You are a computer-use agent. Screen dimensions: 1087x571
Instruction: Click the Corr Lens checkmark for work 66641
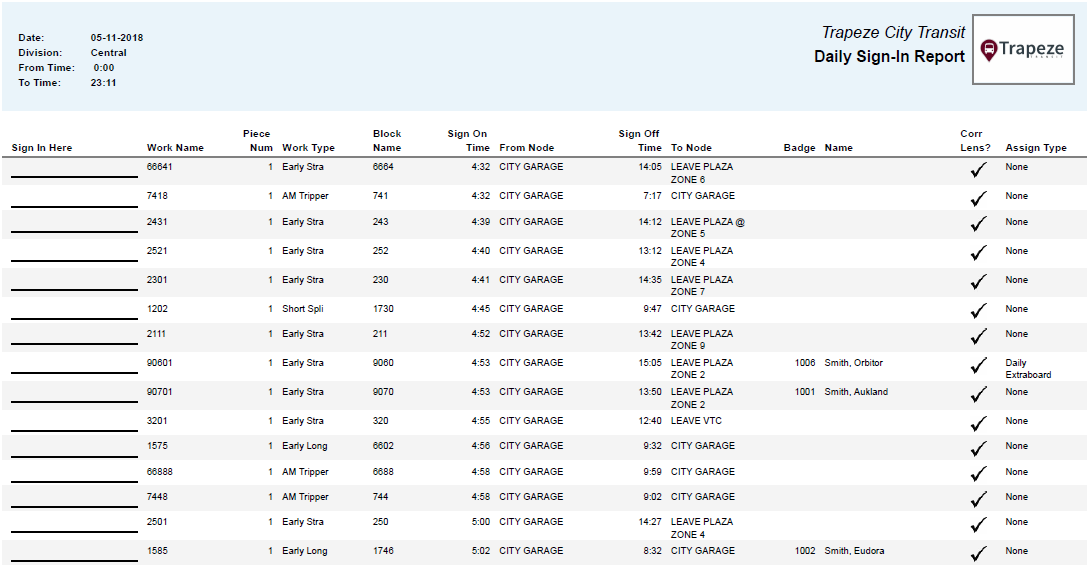coord(978,171)
